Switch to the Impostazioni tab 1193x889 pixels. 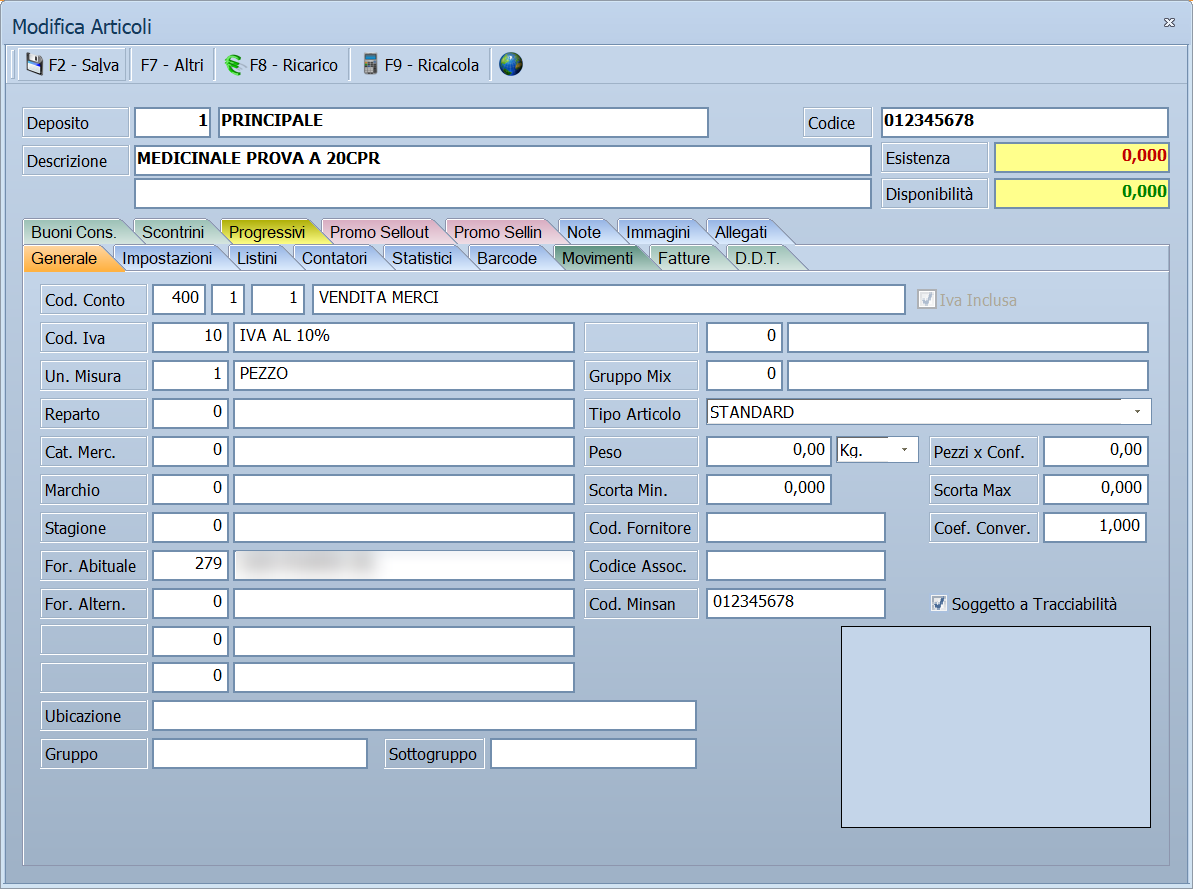[167, 258]
